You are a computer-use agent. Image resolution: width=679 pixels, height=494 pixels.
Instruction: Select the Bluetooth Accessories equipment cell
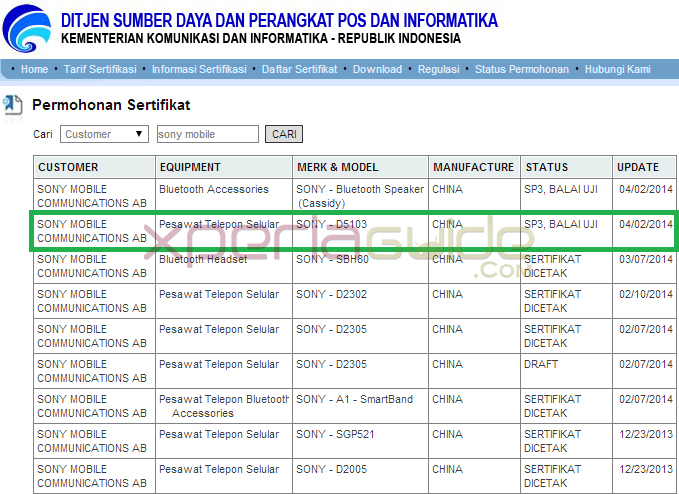(x=224, y=196)
